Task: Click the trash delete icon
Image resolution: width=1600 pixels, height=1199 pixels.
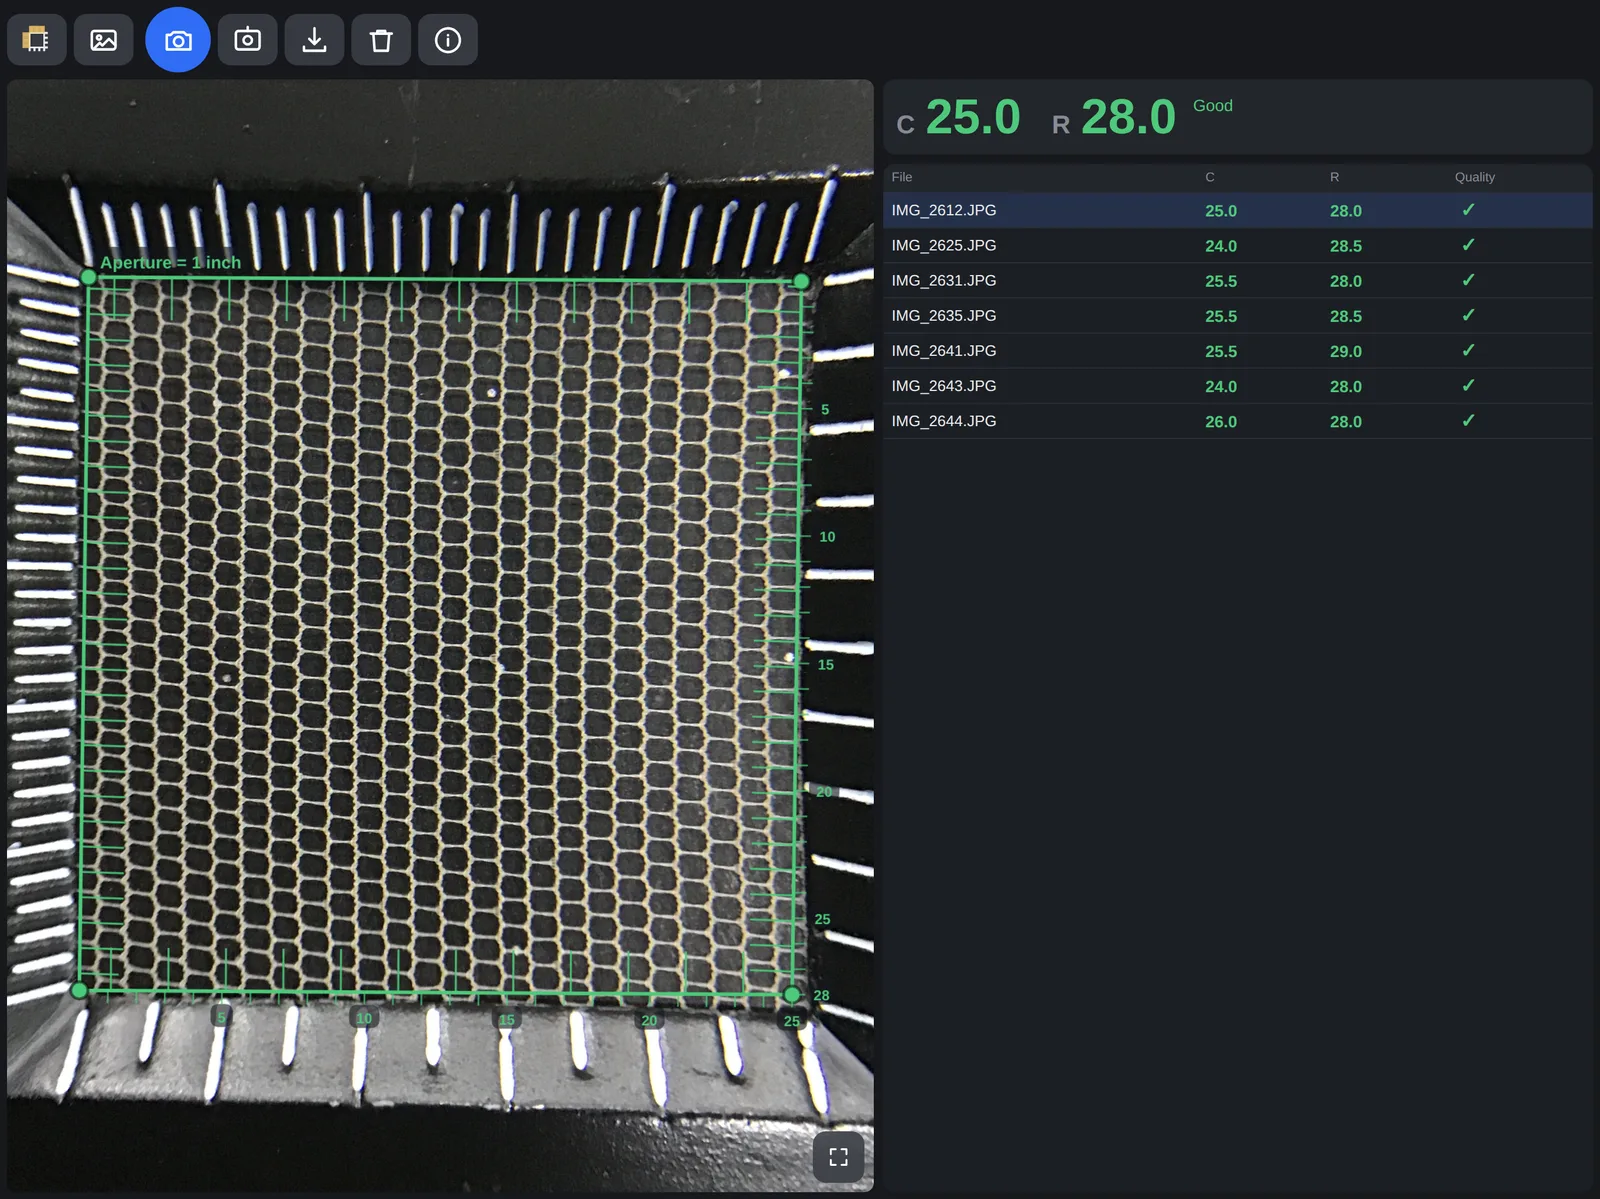Action: click(x=381, y=40)
